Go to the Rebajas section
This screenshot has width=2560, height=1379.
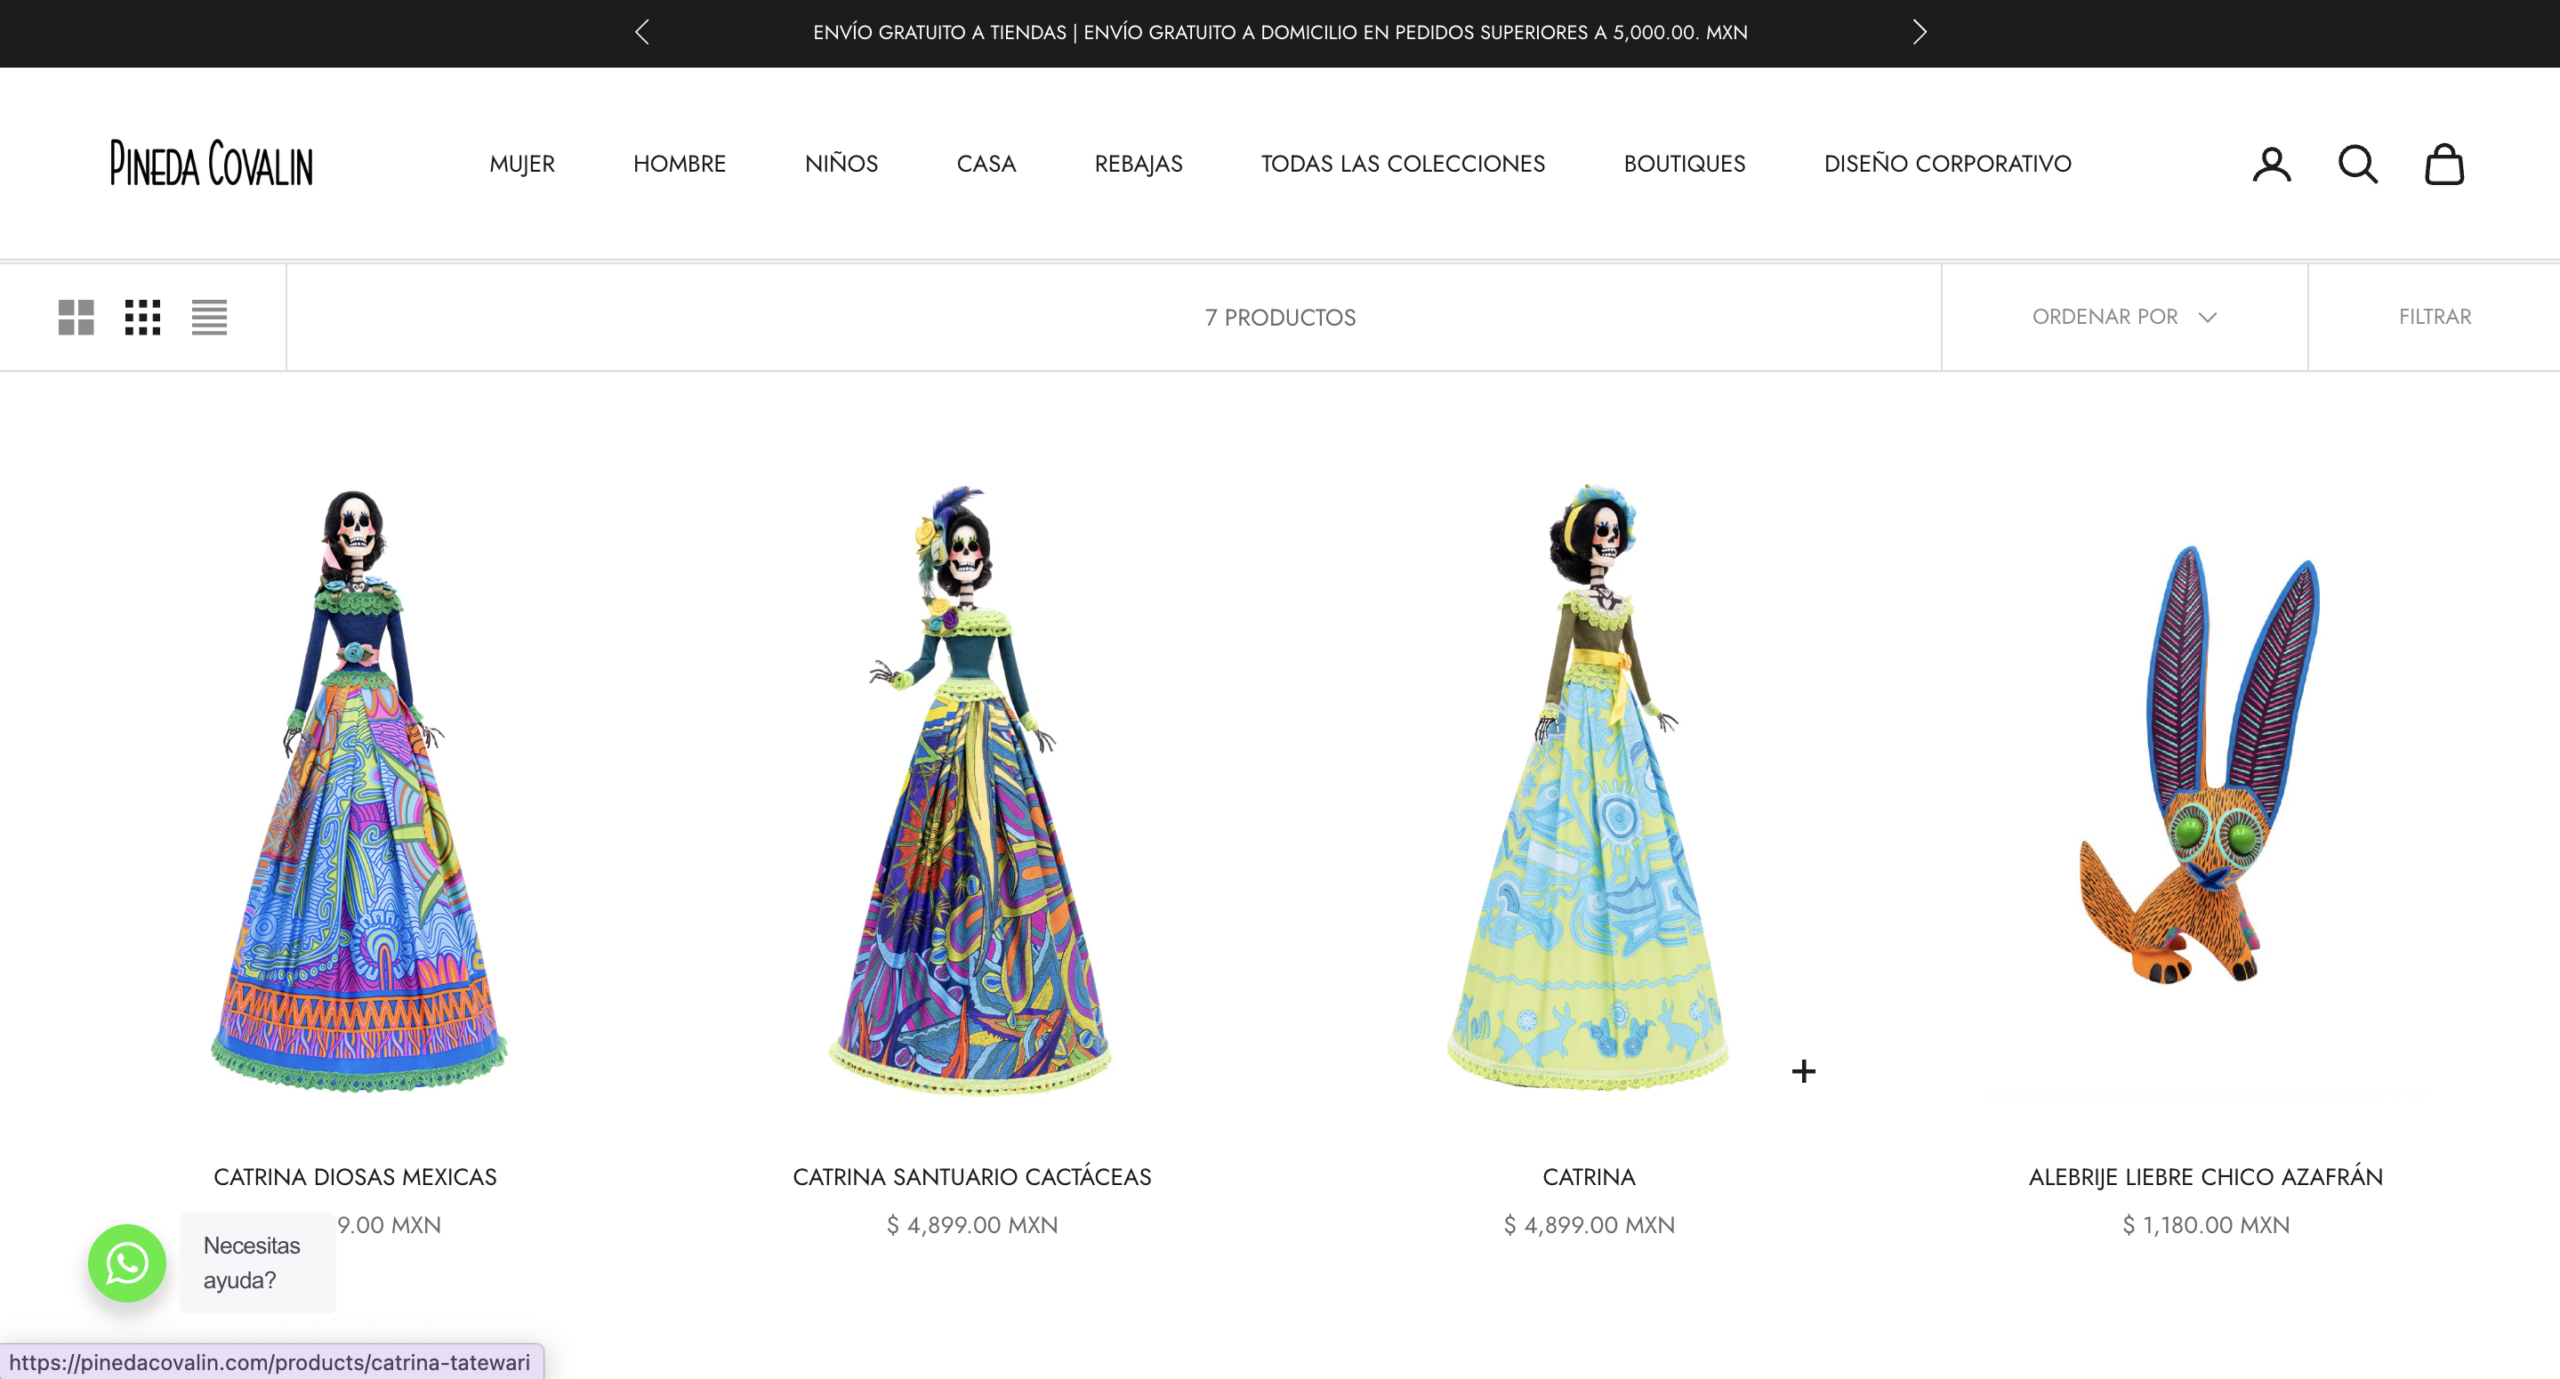pos(1138,164)
